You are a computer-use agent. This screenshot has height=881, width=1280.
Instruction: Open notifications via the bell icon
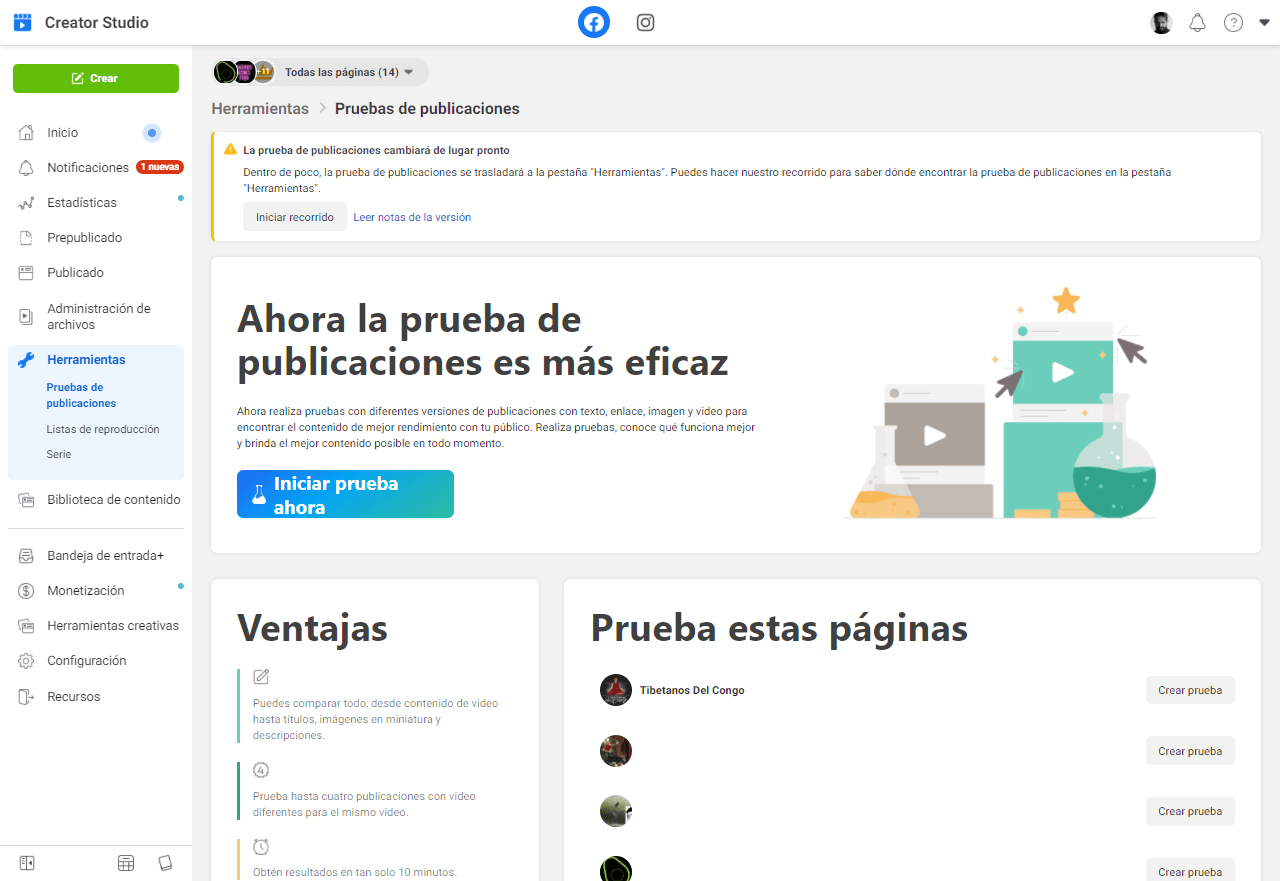(1197, 22)
